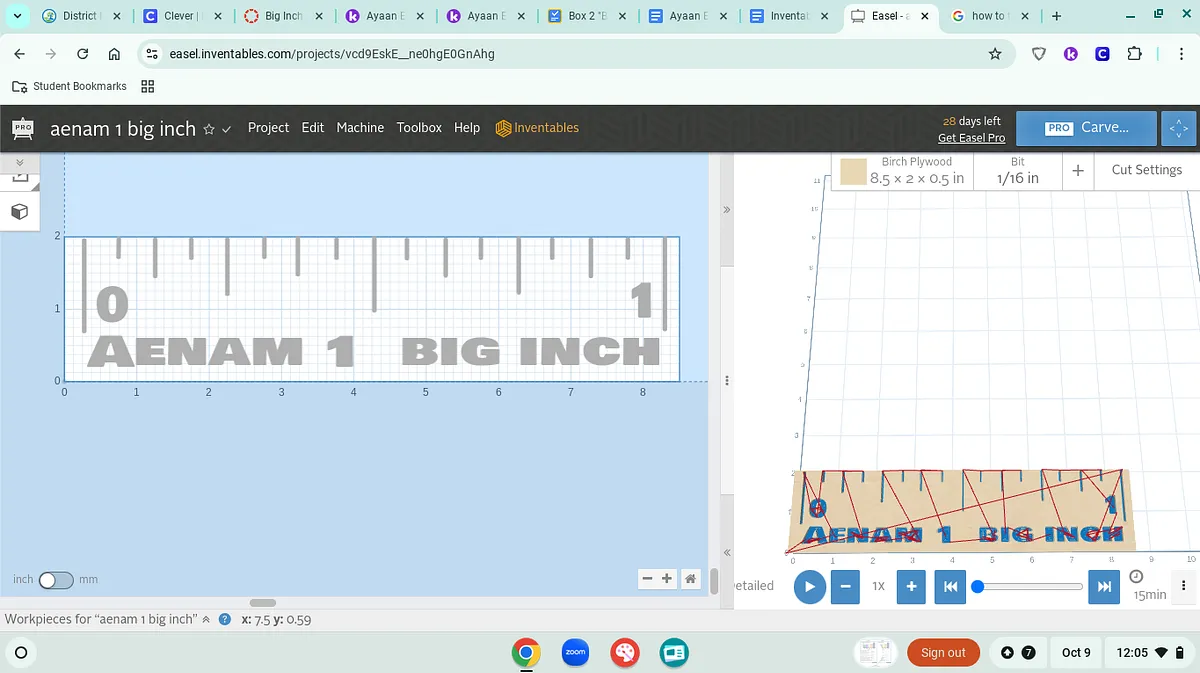Select the 3D cube shape tool
This screenshot has width=1200, height=673.
[x=19, y=212]
